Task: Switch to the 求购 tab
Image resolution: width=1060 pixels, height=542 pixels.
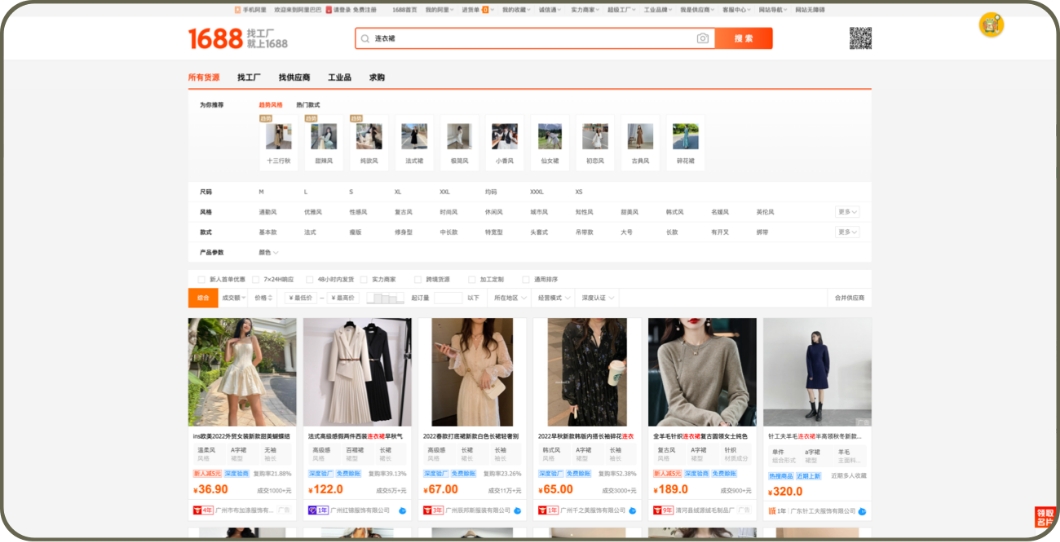Action: [x=377, y=77]
